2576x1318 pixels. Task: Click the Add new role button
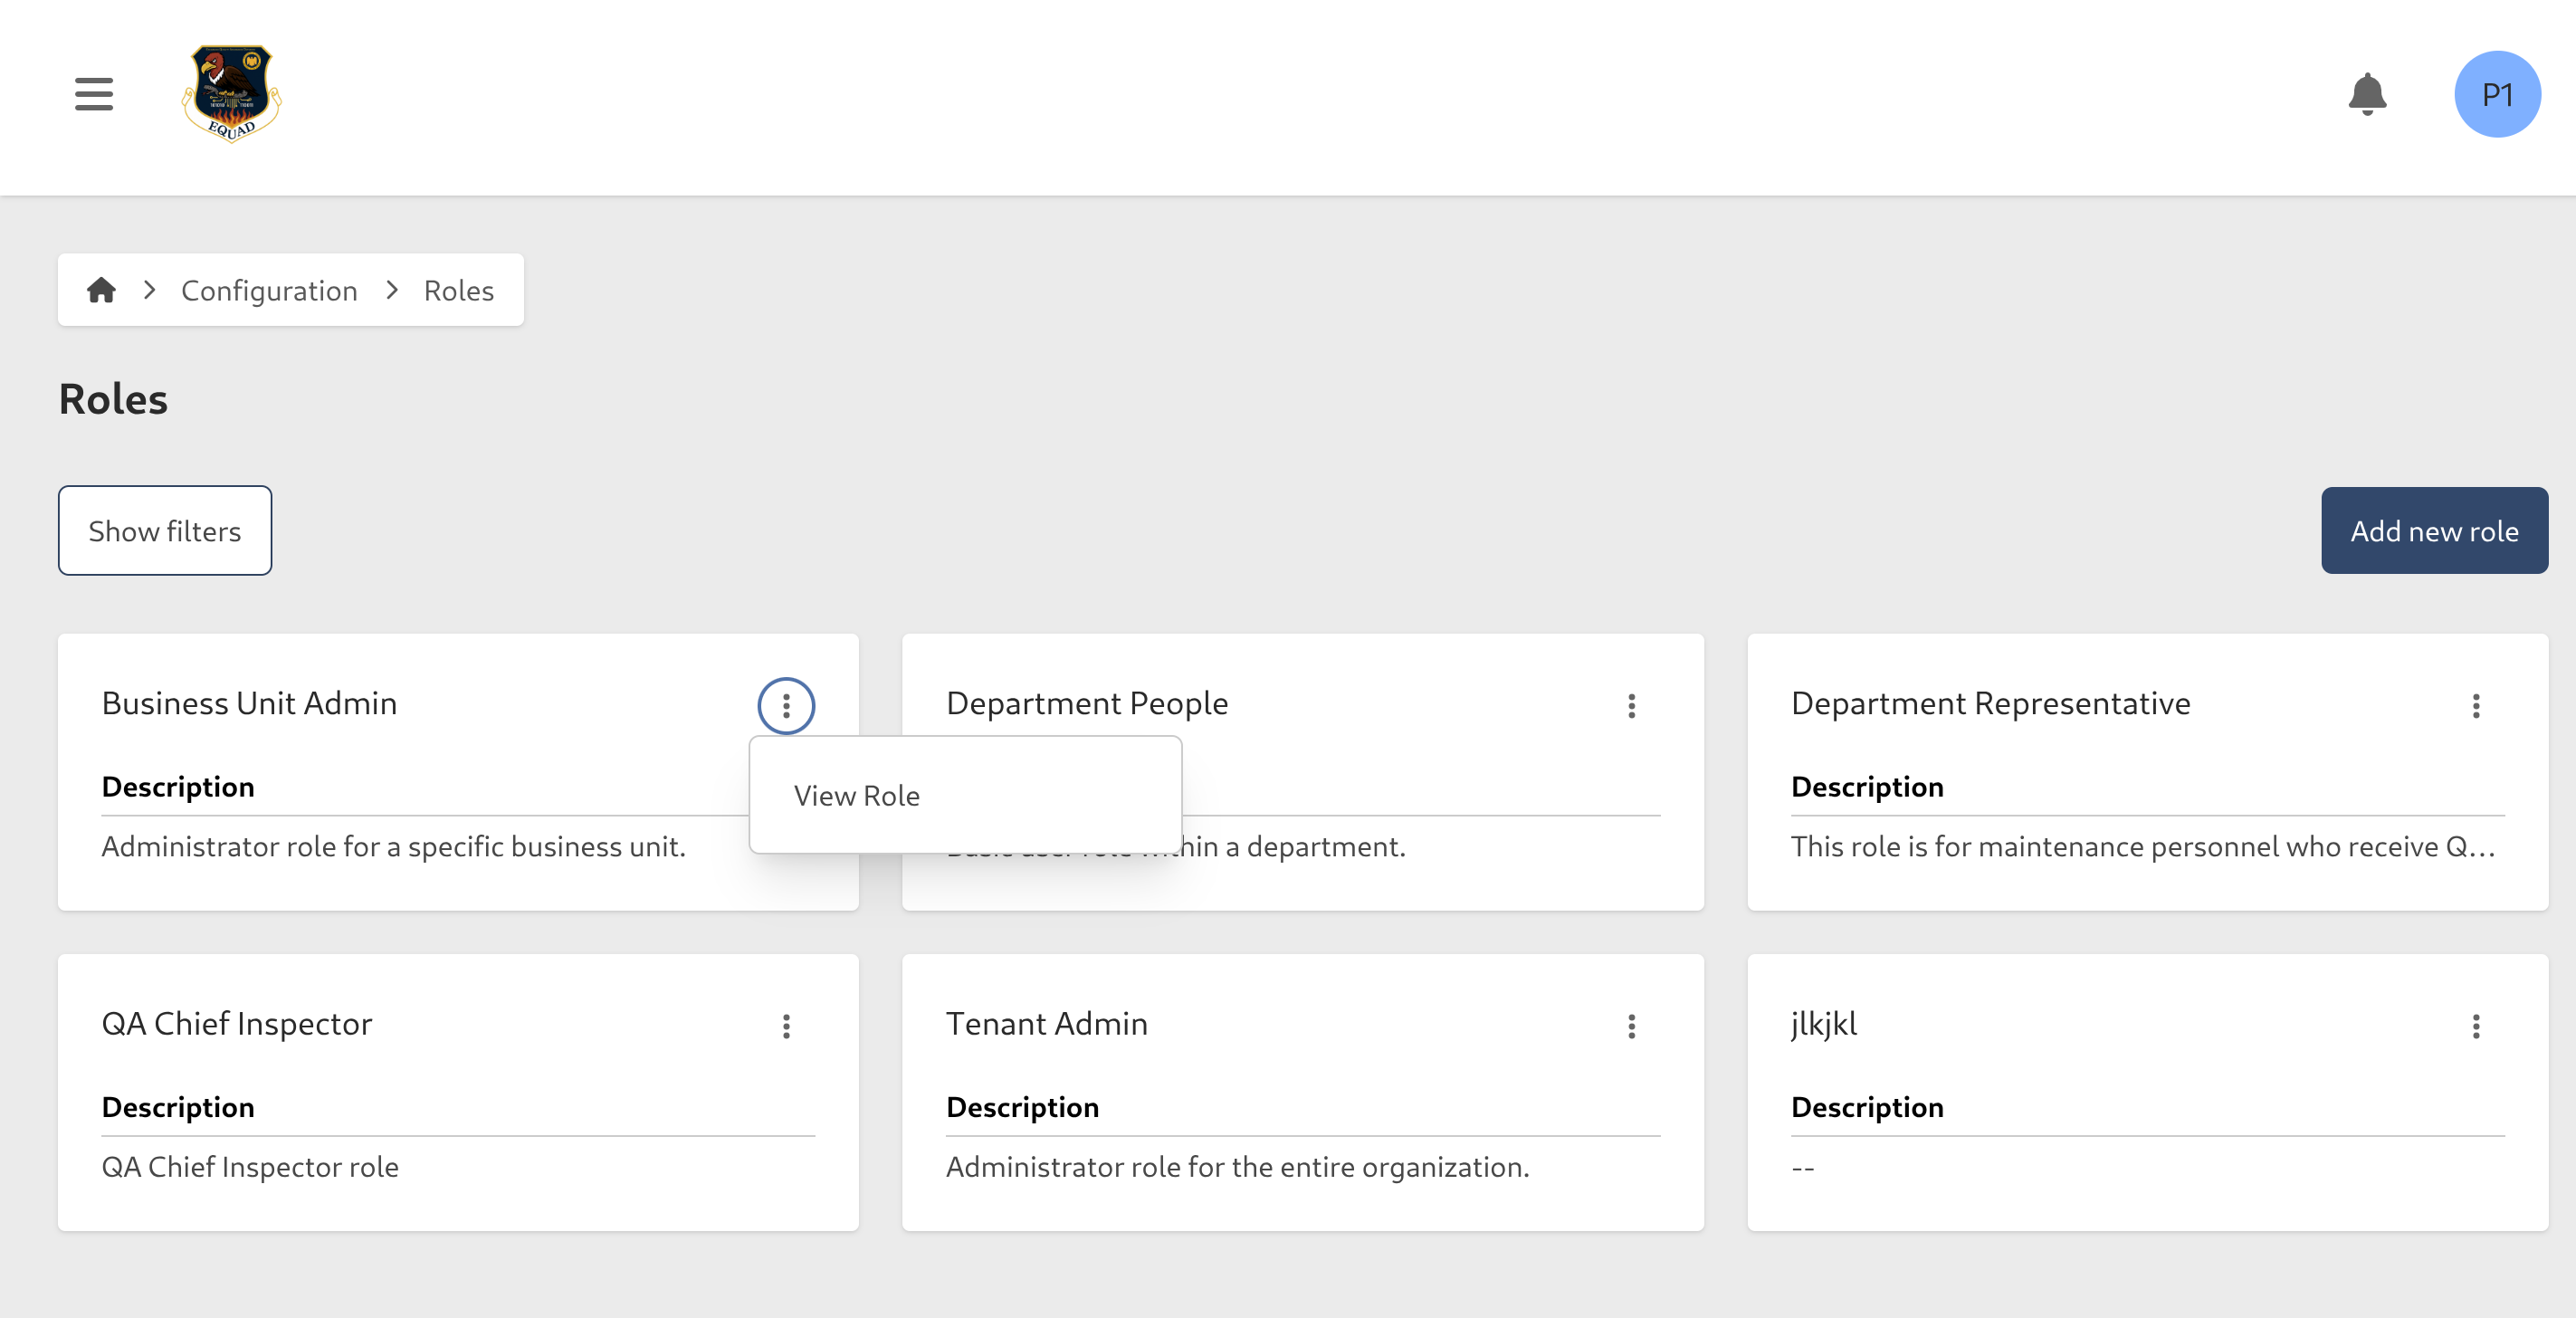(2434, 531)
